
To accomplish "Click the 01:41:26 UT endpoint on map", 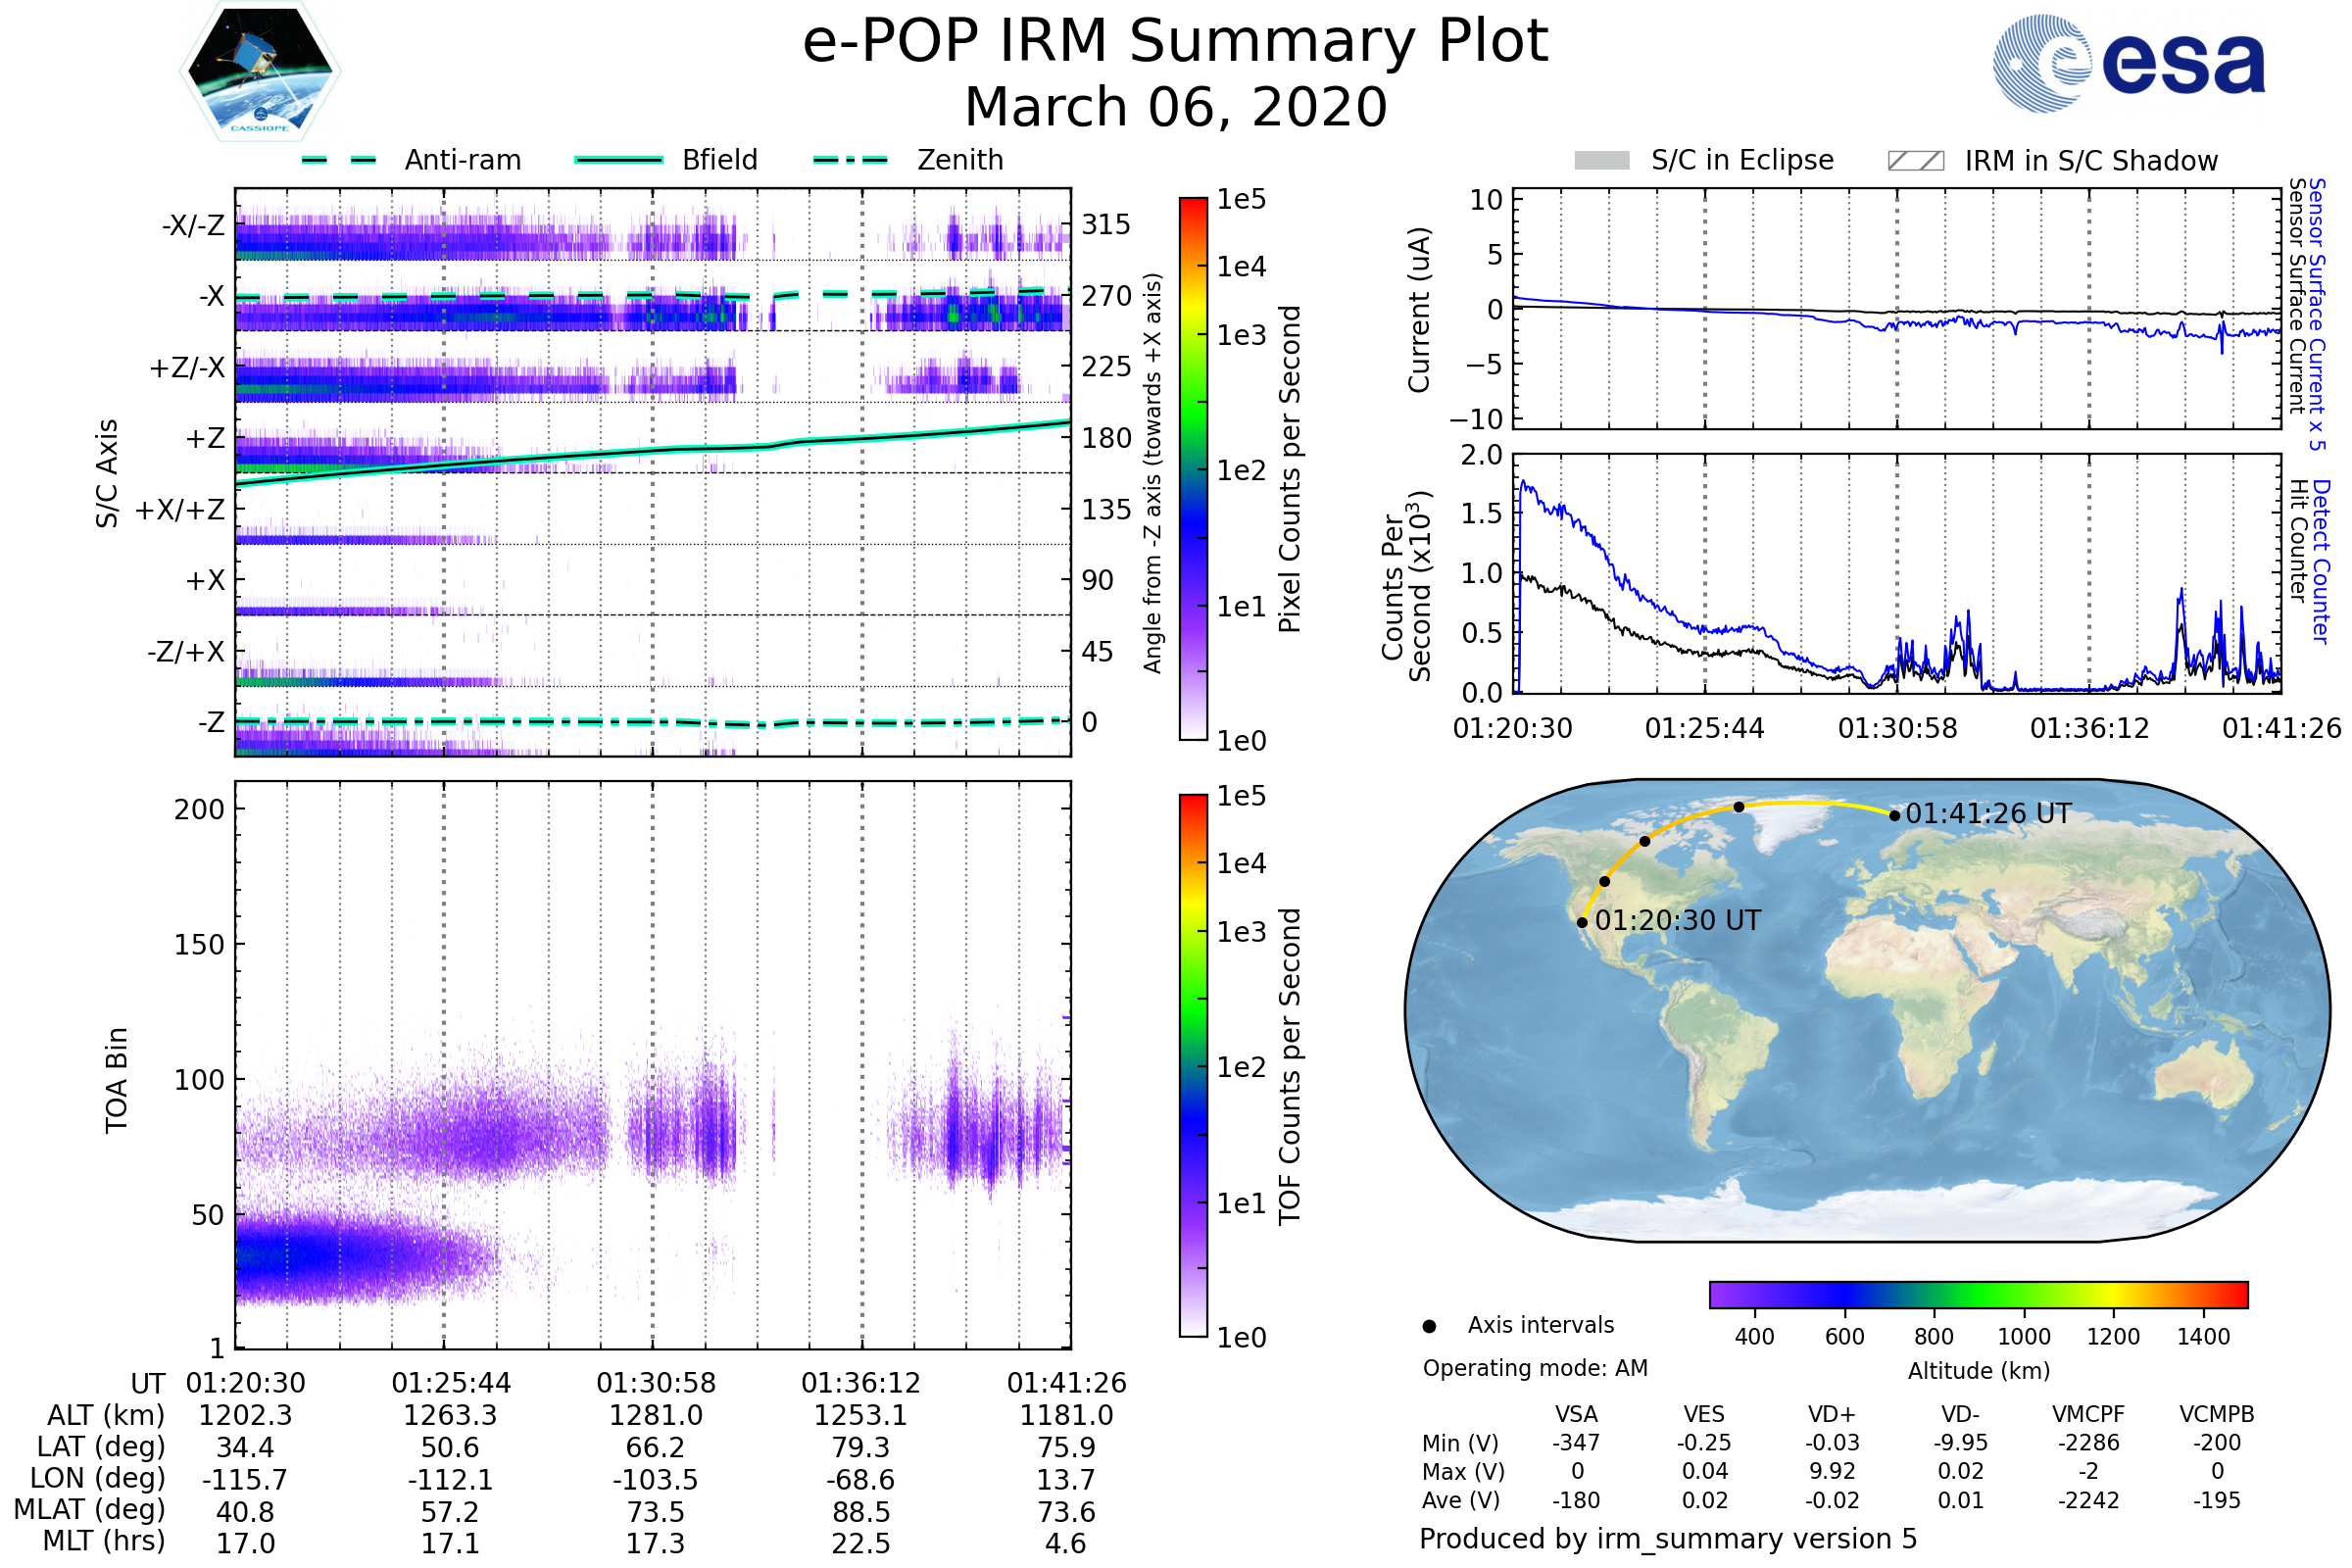I will pyautogui.click(x=1894, y=816).
